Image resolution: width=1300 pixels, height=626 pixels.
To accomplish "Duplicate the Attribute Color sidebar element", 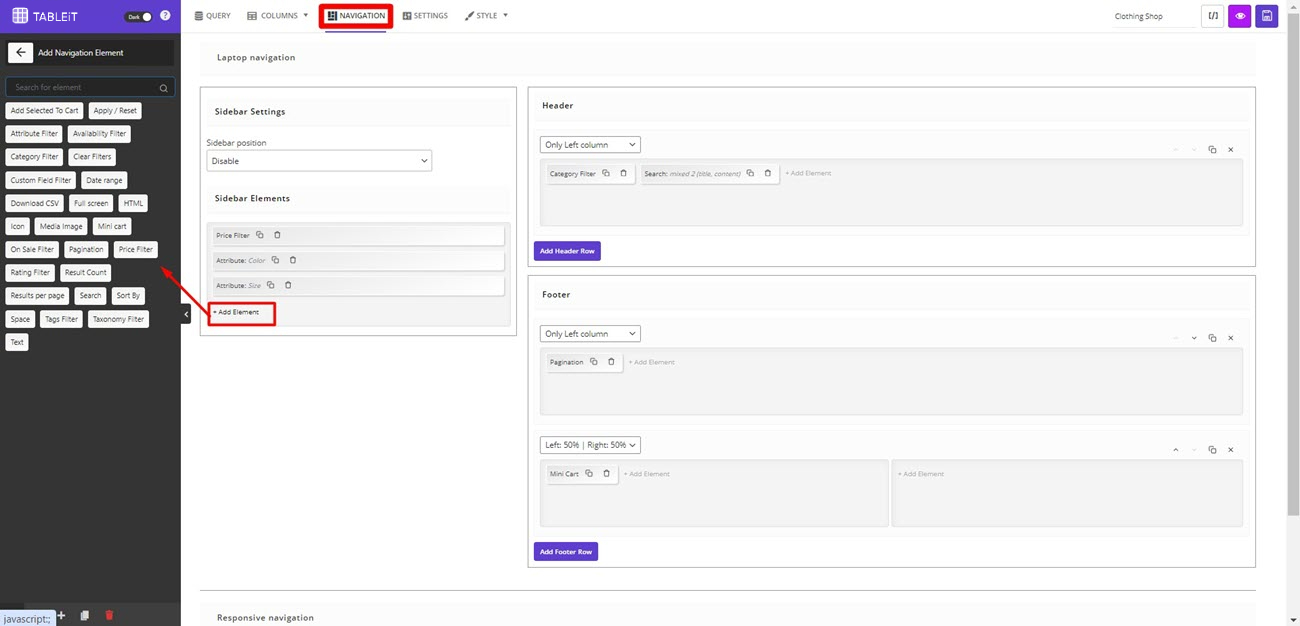I will pos(276,260).
